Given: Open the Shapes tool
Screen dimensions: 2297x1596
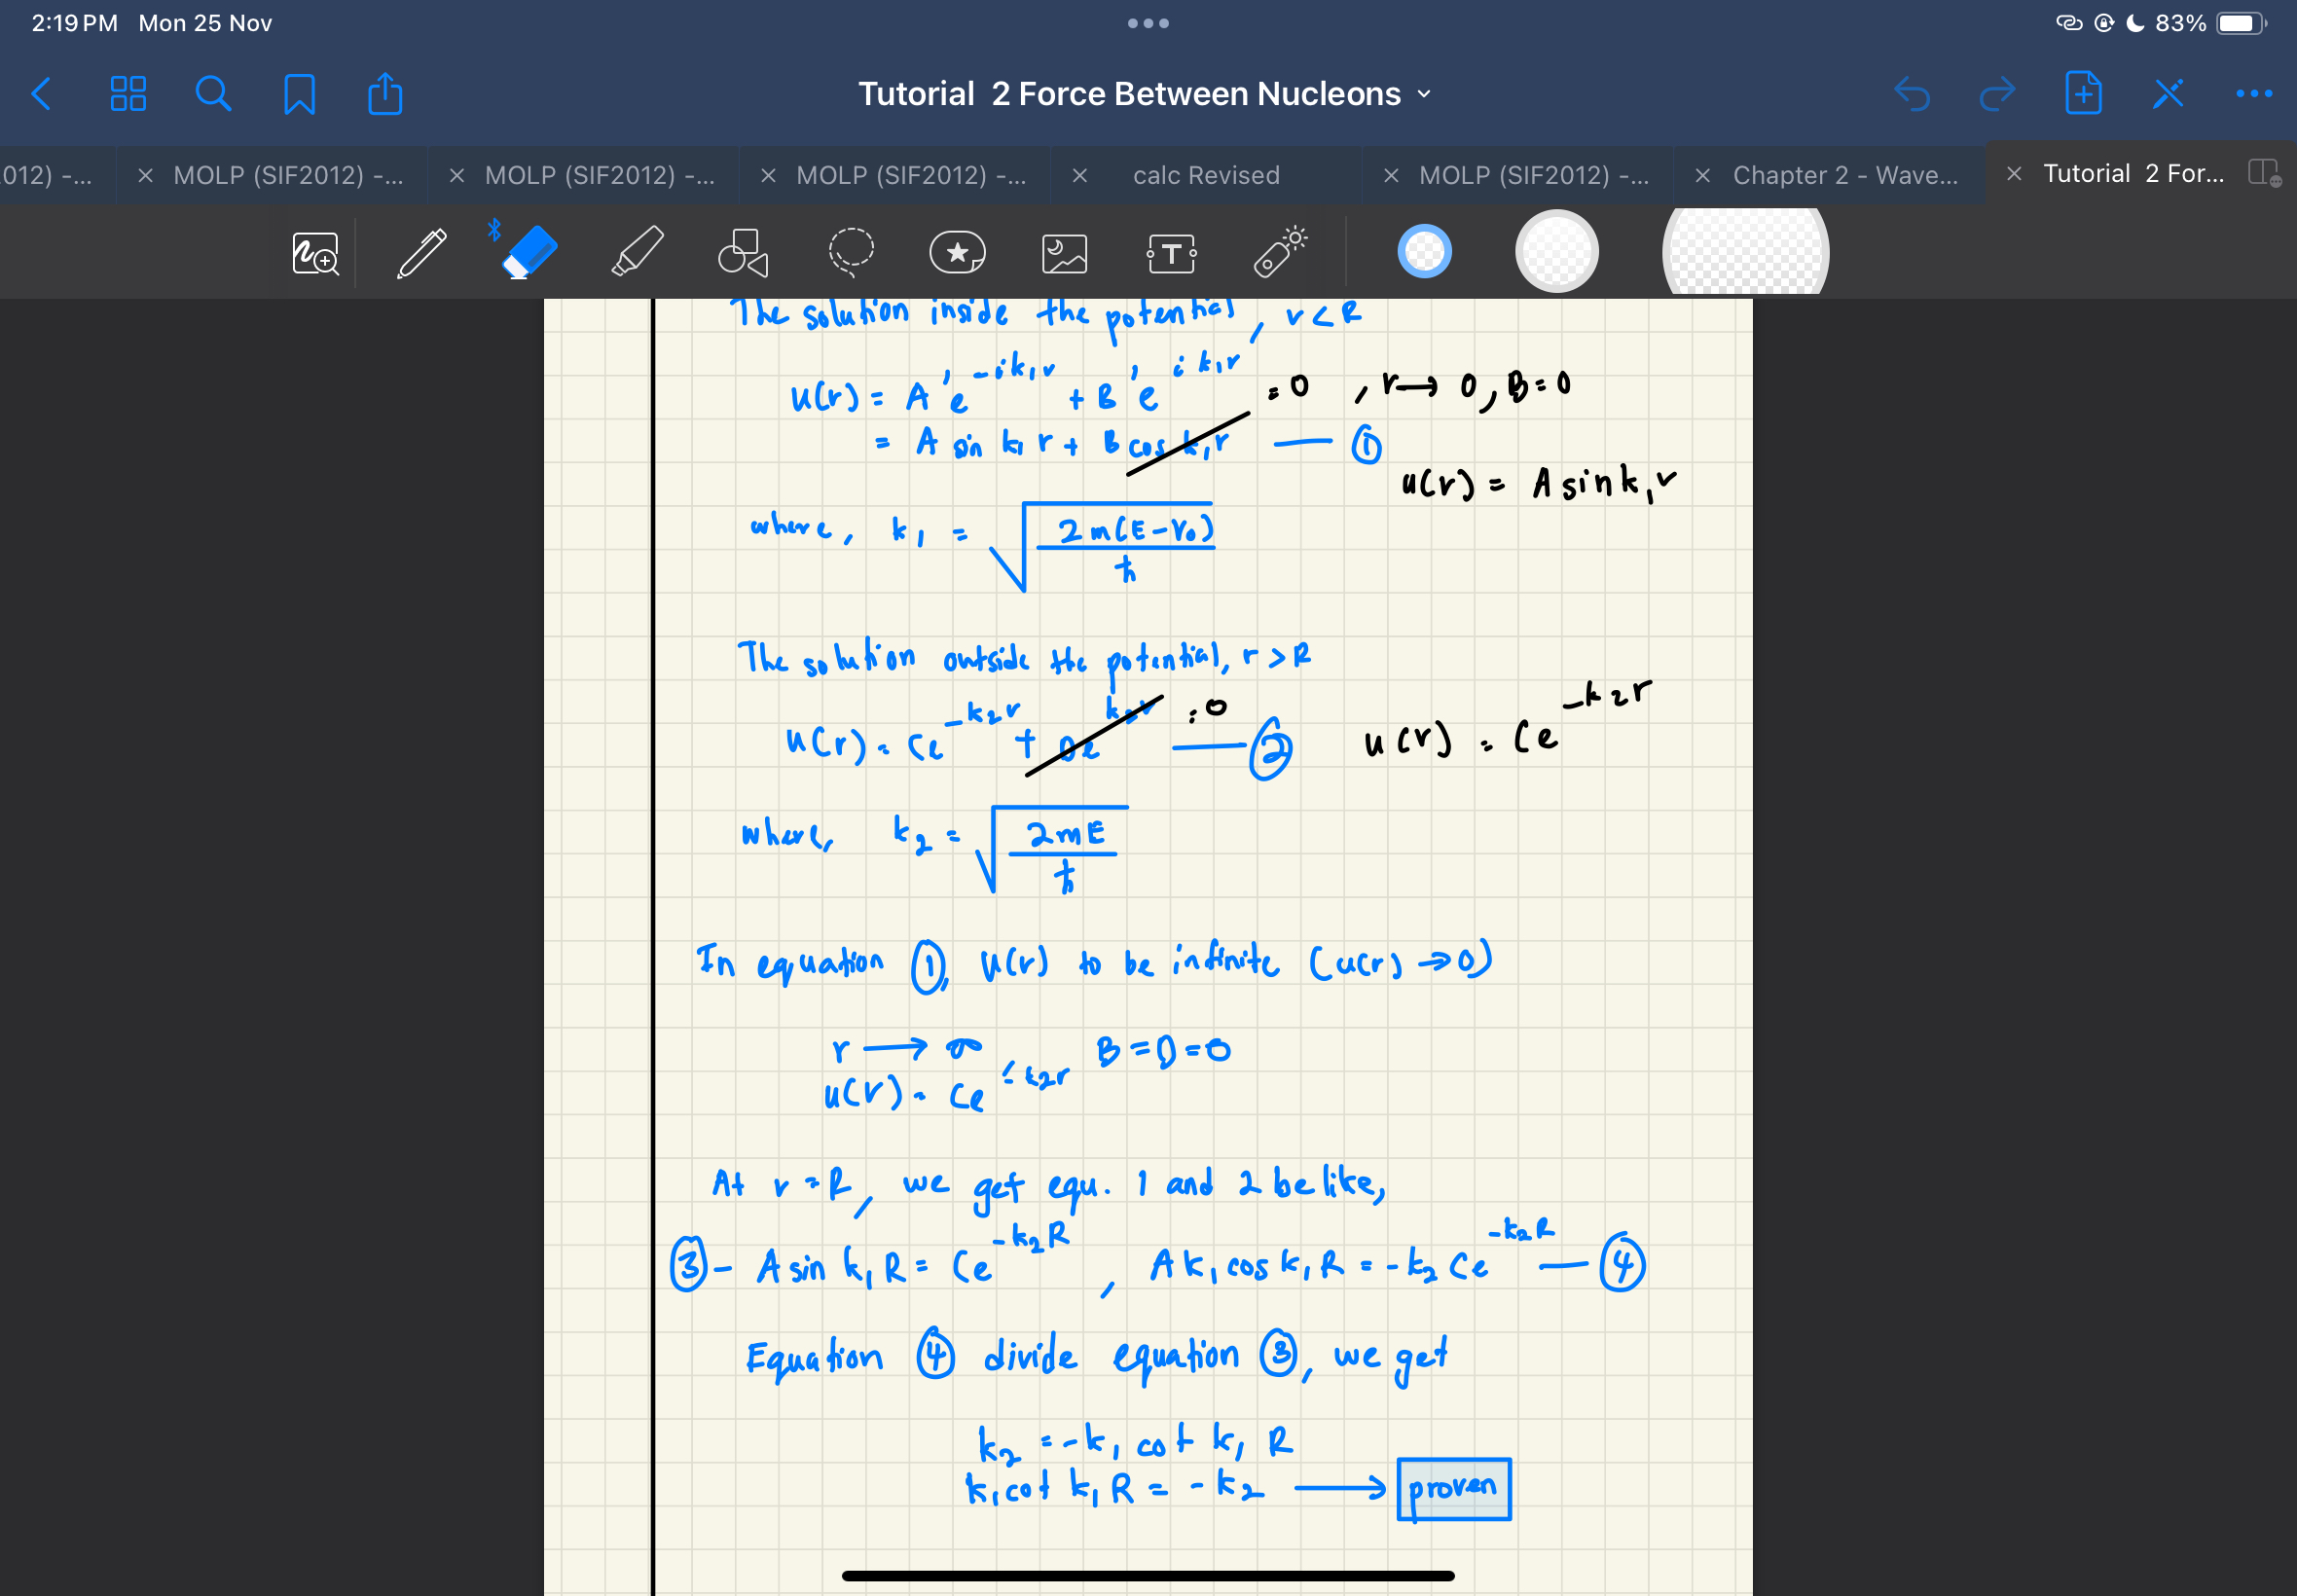Looking at the screenshot, I should click(x=745, y=252).
